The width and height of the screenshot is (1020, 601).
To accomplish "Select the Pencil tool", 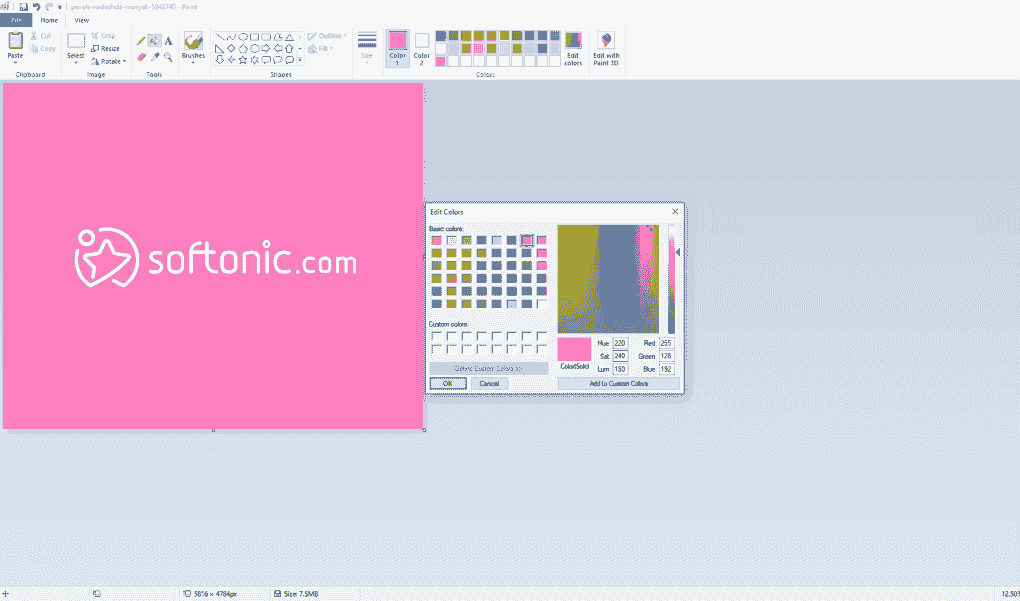I will click(141, 41).
